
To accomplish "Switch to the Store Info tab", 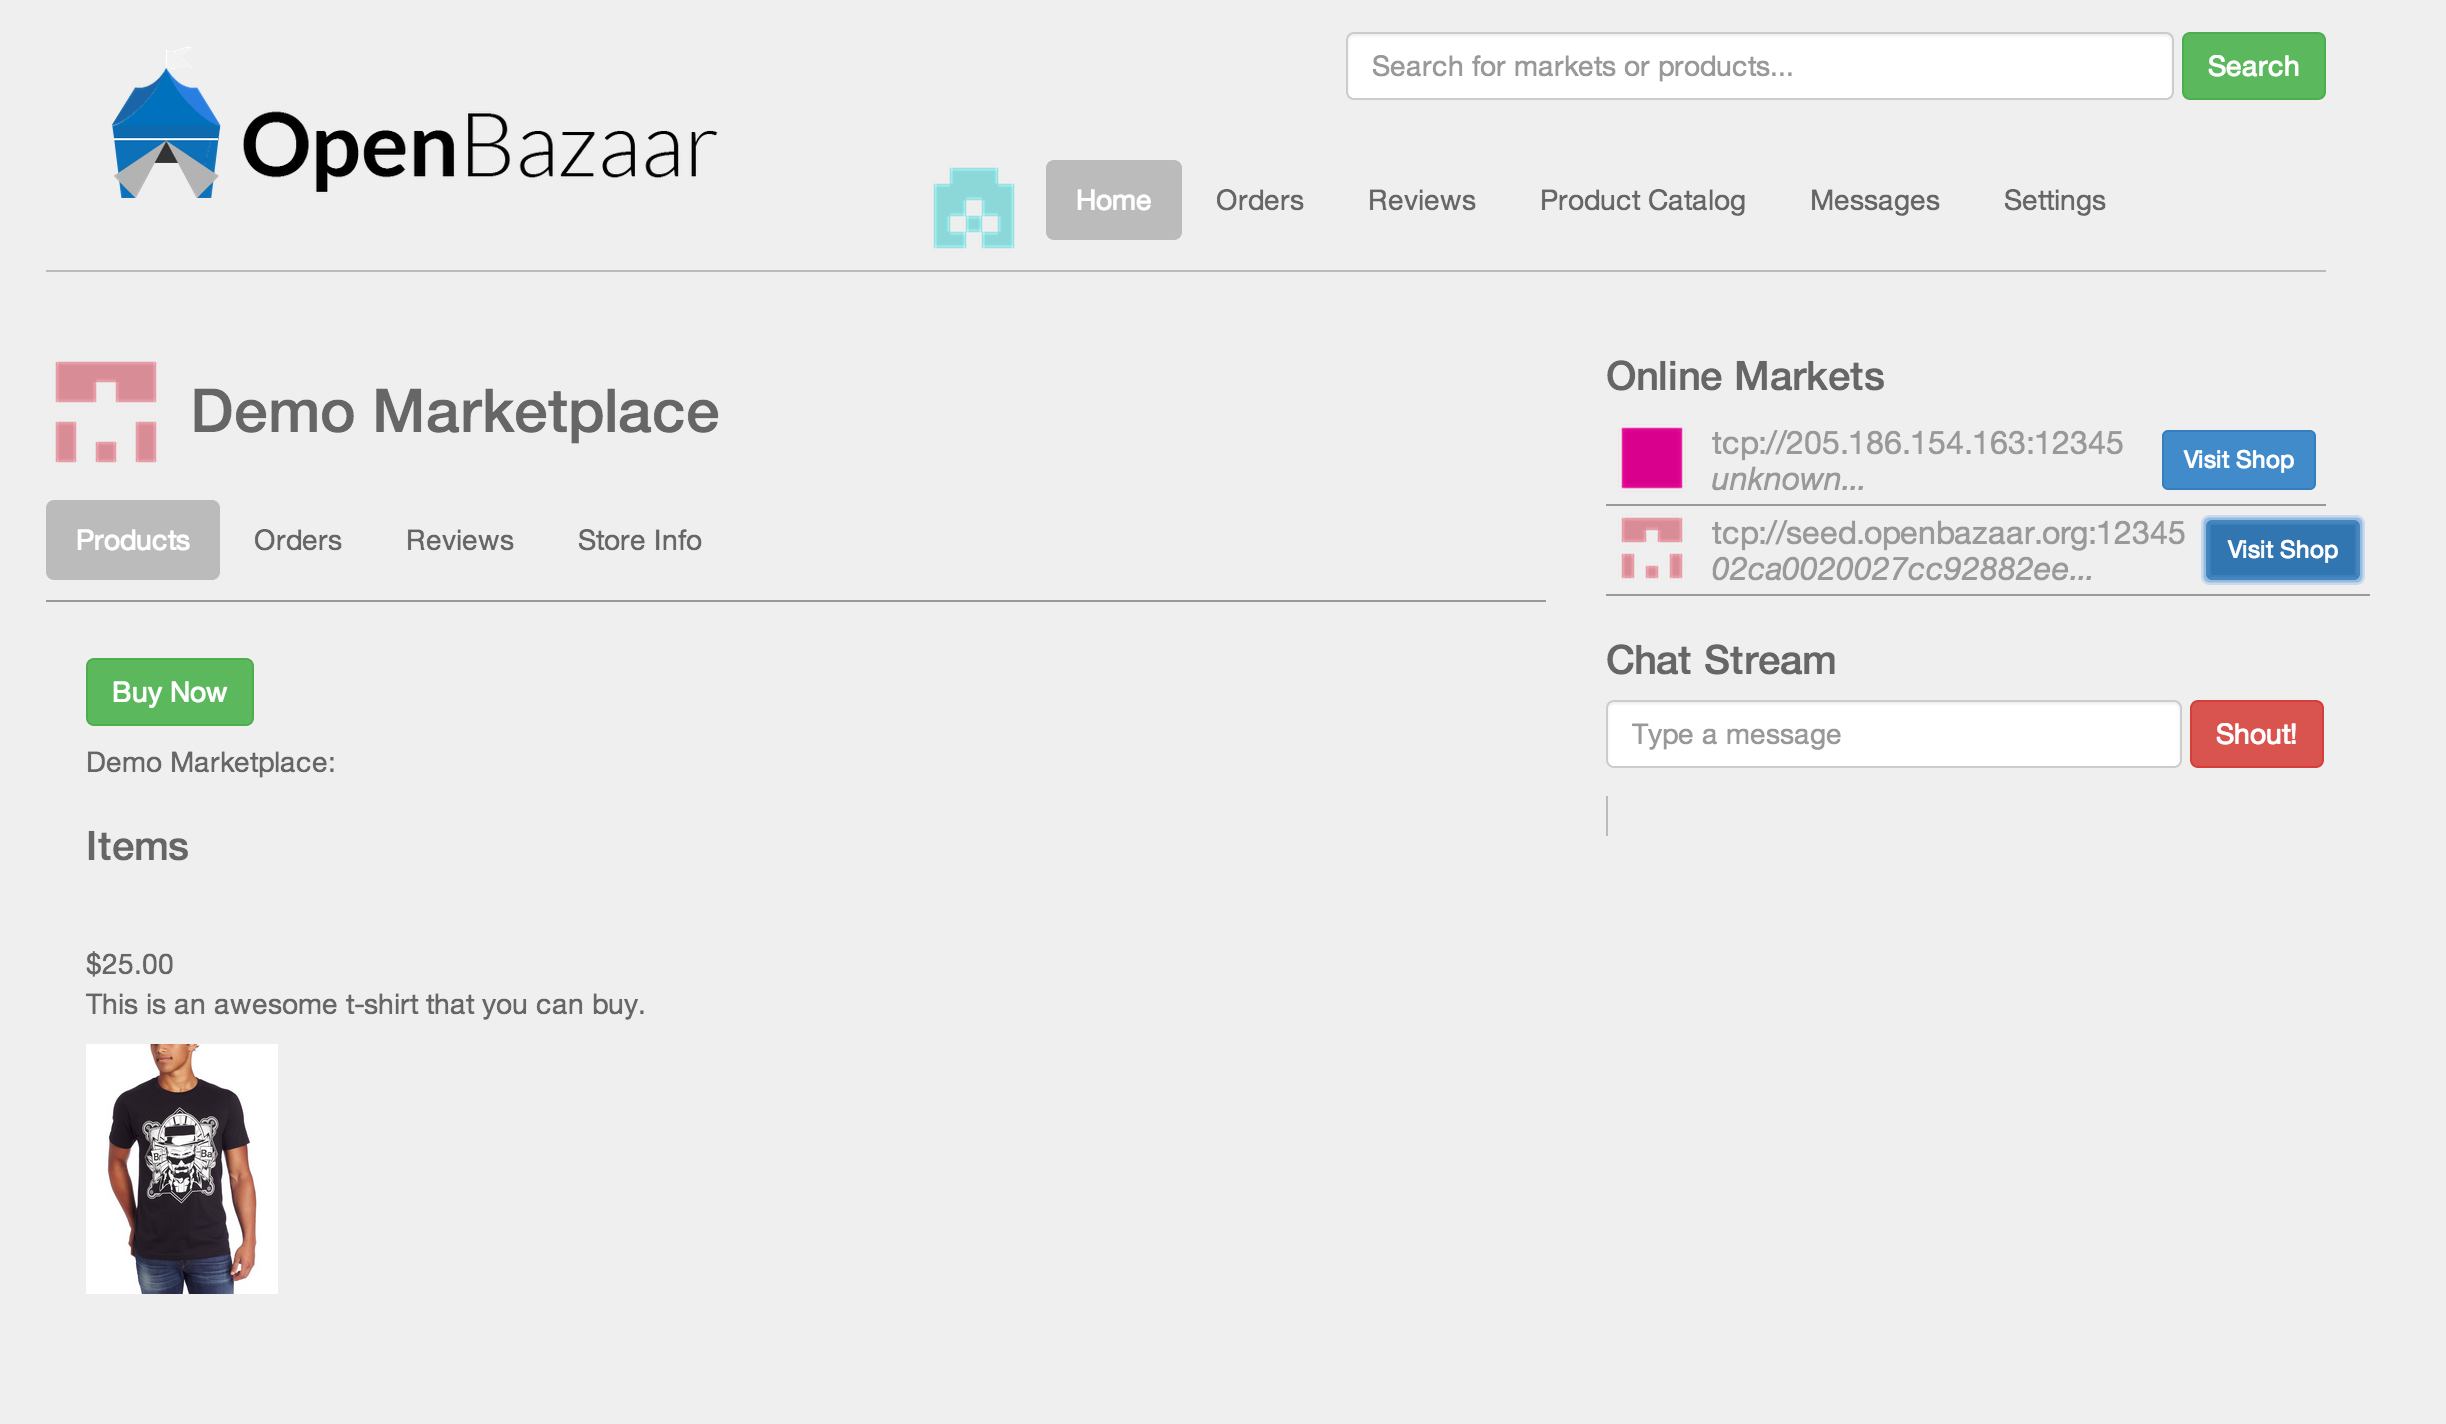I will (x=639, y=540).
